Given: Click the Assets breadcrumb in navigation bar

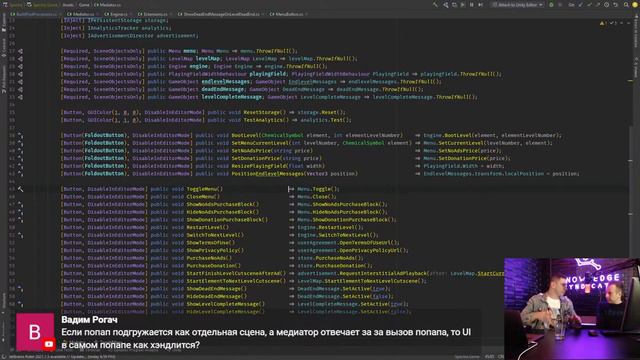Looking at the screenshot, I should tap(68, 5).
